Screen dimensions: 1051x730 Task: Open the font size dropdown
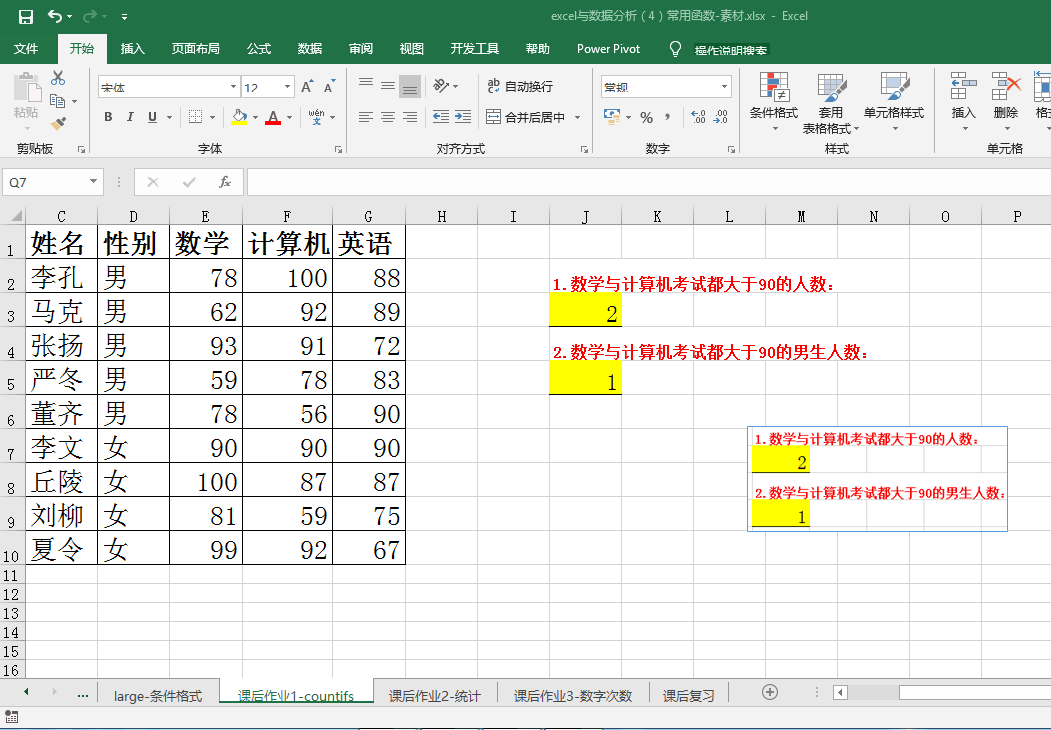[x=288, y=86]
